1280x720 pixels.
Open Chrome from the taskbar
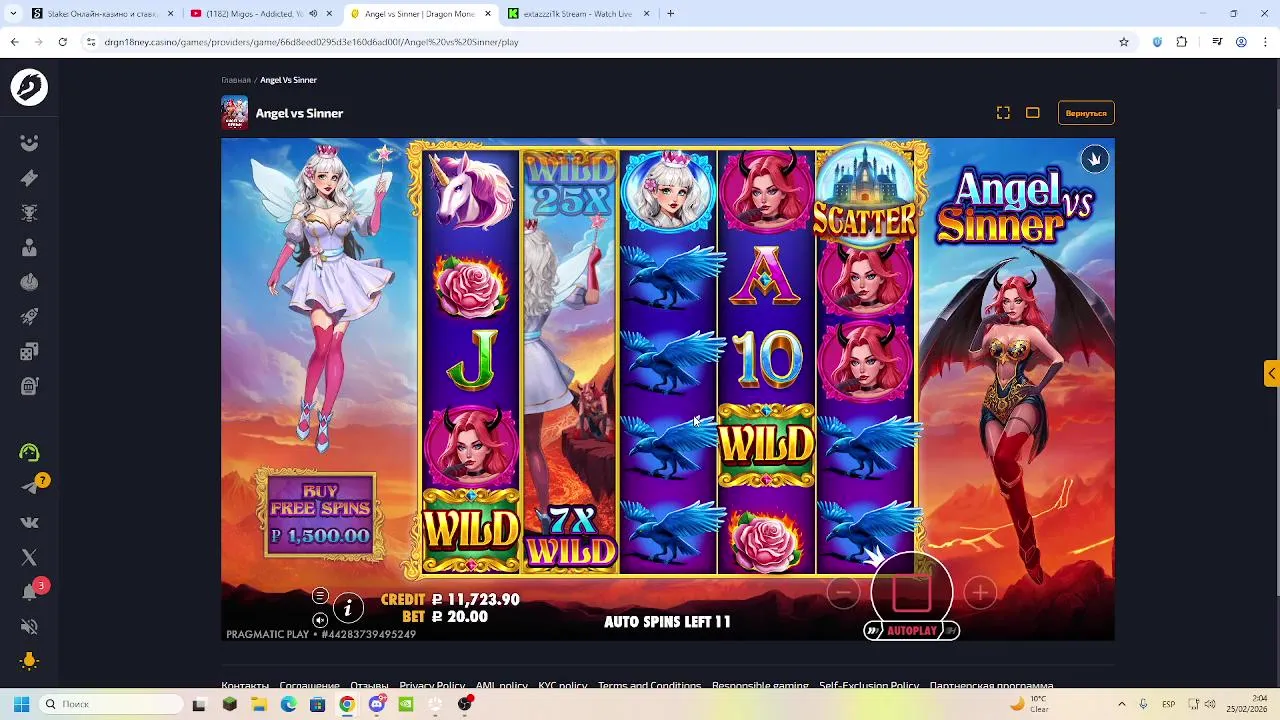tap(347, 704)
